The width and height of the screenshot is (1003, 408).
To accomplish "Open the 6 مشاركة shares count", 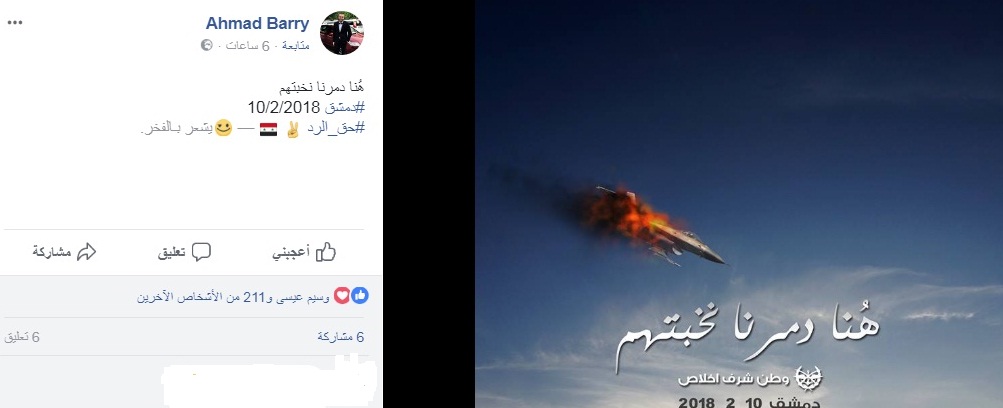I will (341, 337).
